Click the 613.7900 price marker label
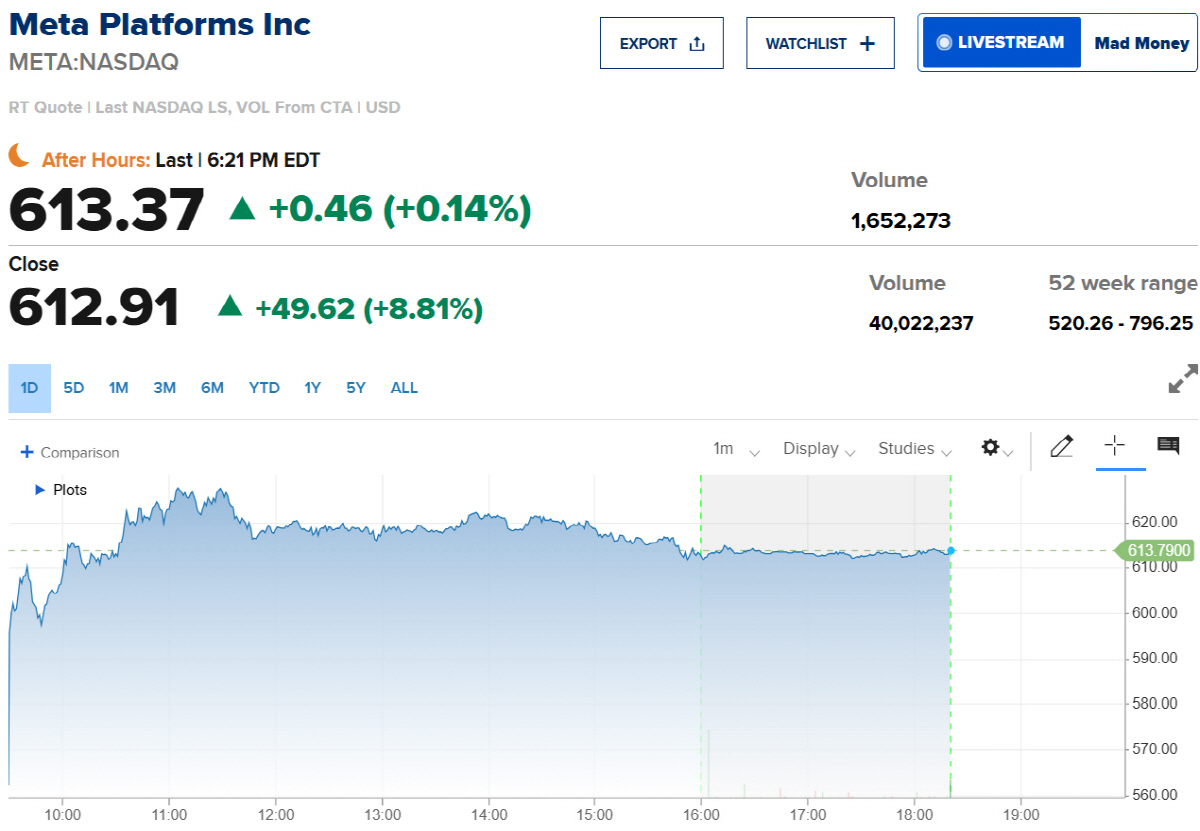The image size is (1200, 831). (x=1157, y=550)
